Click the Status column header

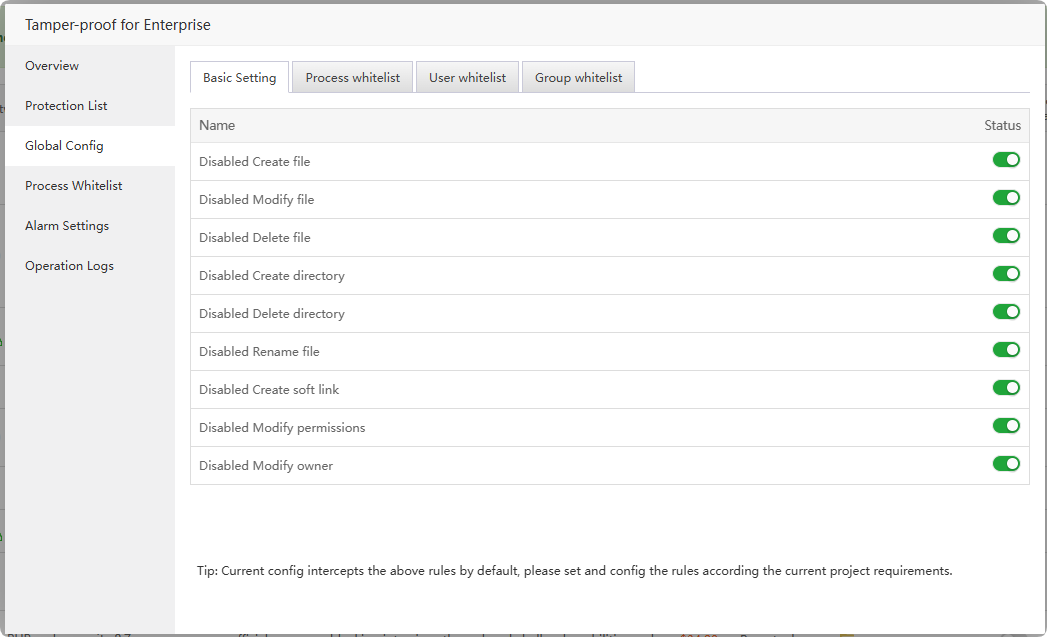click(x=1002, y=126)
